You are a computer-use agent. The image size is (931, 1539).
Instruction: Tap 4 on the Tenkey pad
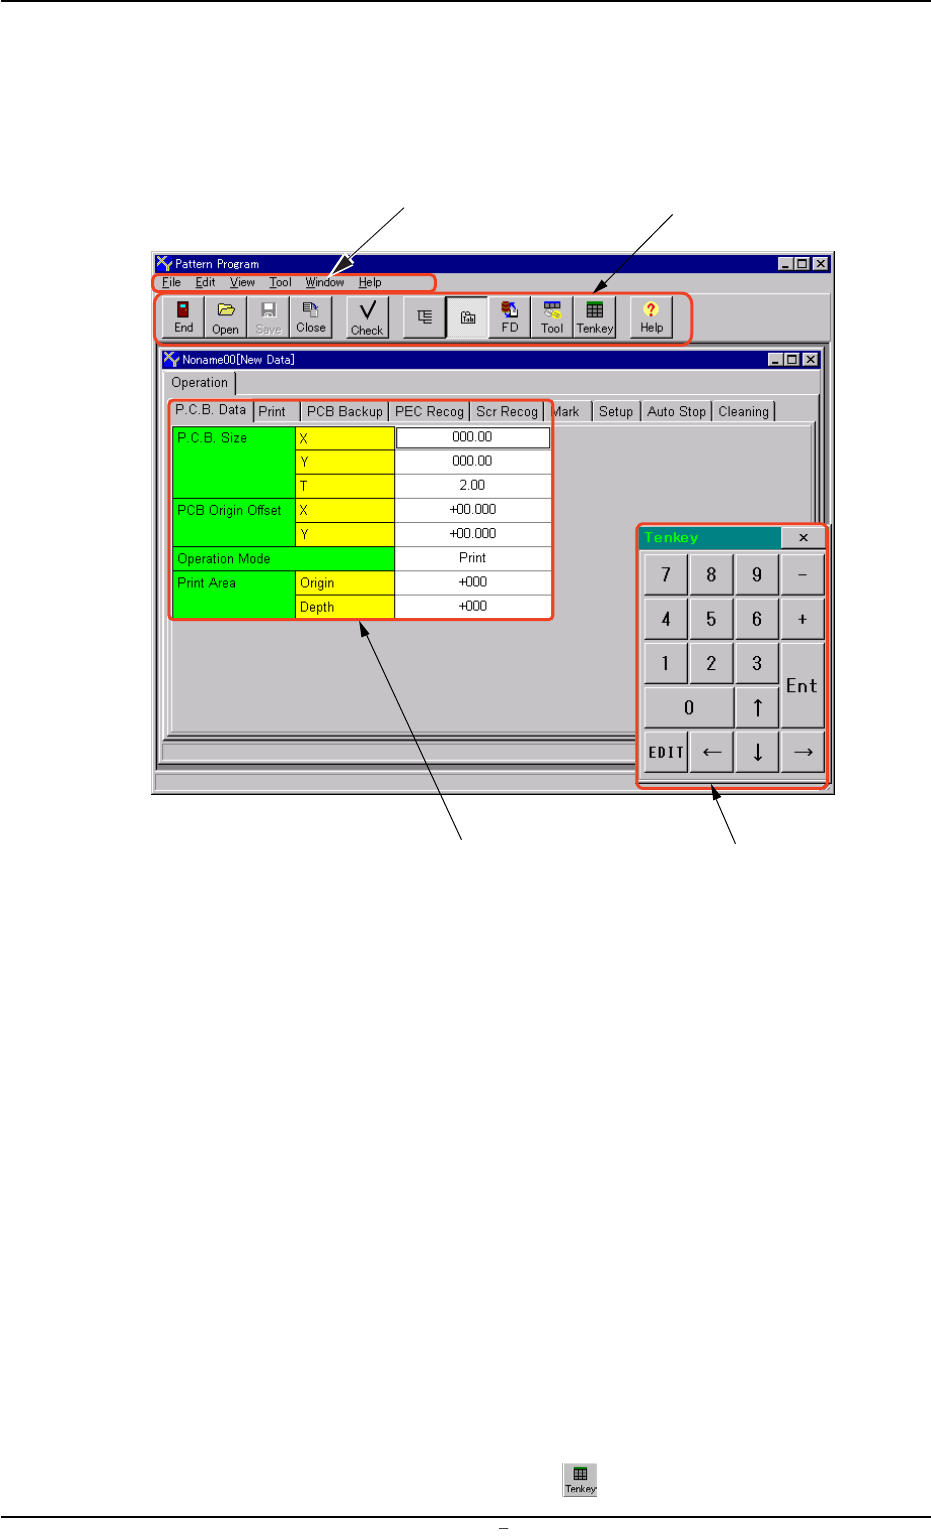point(666,619)
